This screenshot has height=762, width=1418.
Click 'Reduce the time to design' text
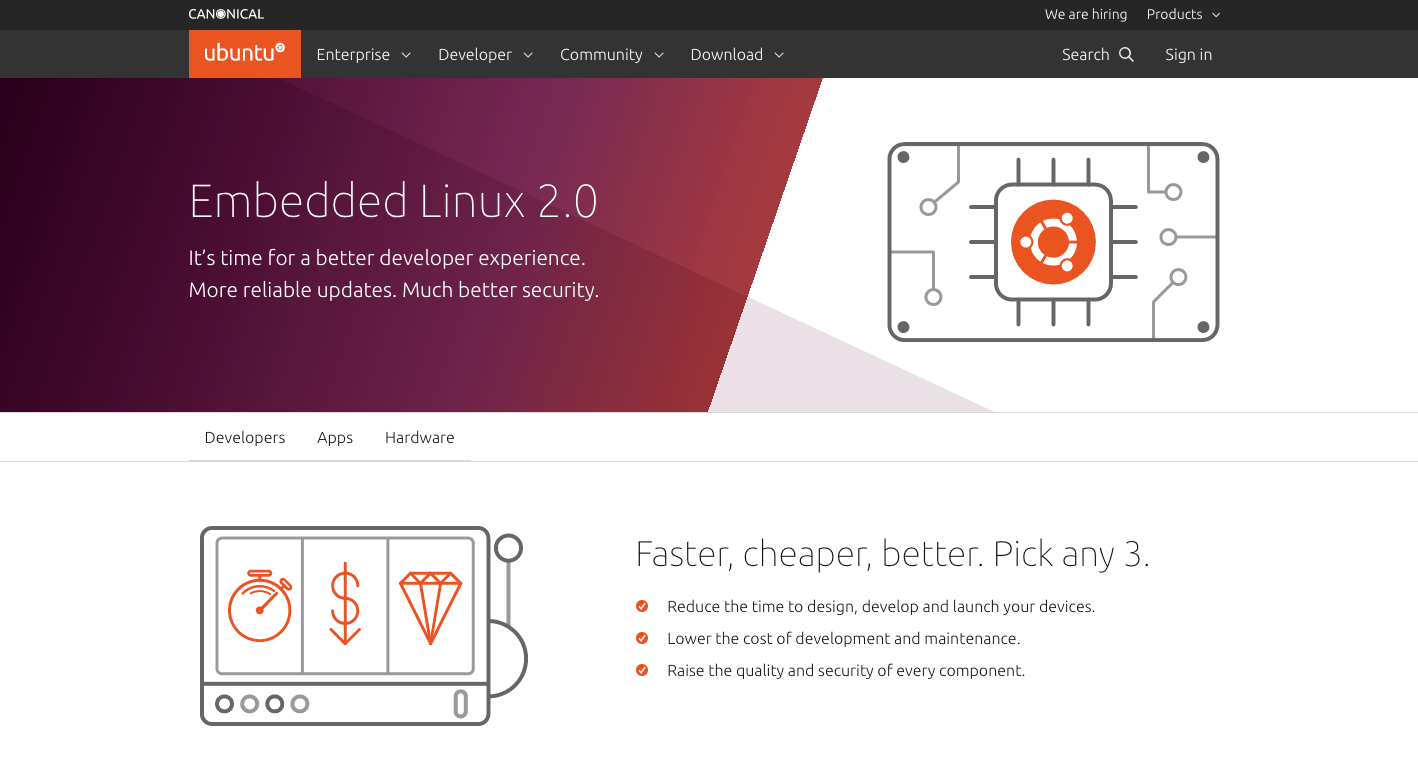[x=881, y=606]
